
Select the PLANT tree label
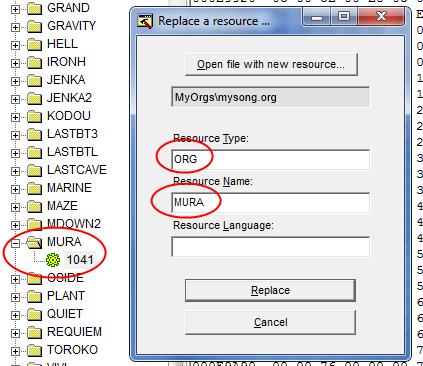pyautogui.click(x=66, y=296)
